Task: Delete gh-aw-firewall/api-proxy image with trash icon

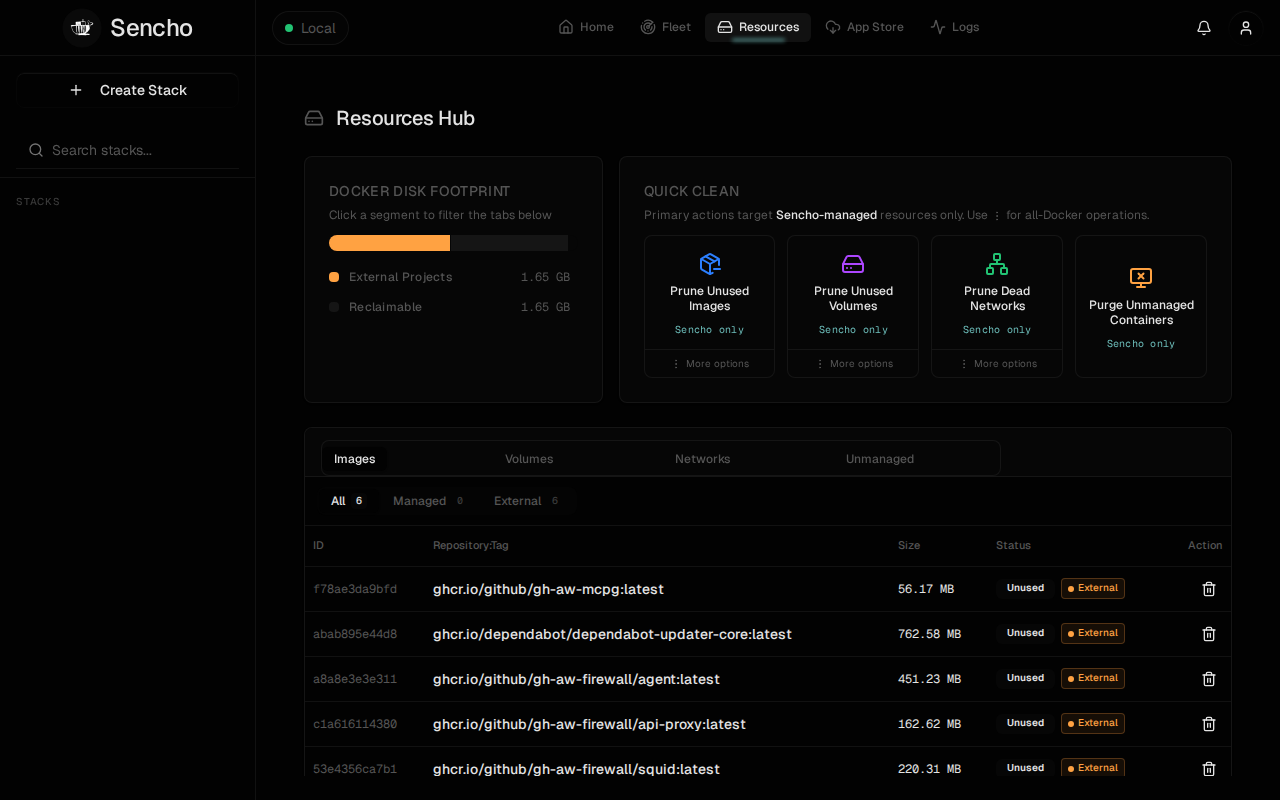Action: [1209, 724]
